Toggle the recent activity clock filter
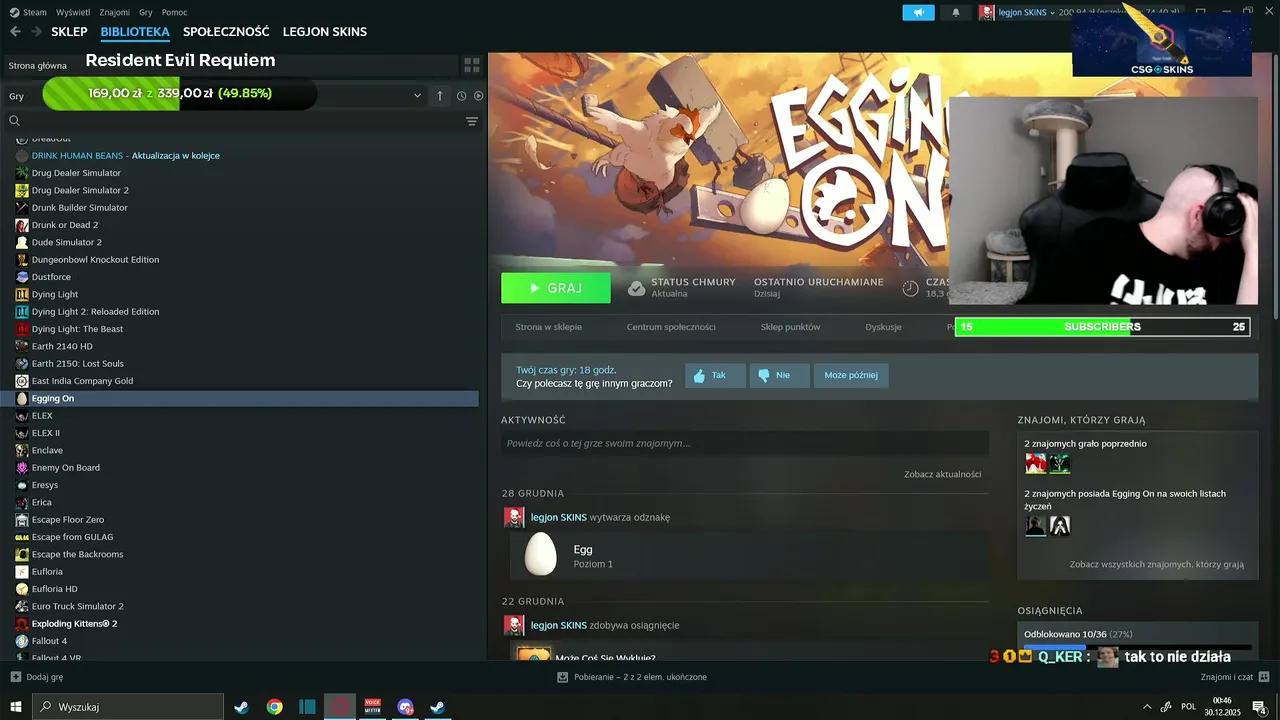The image size is (1280, 720). tap(462, 96)
